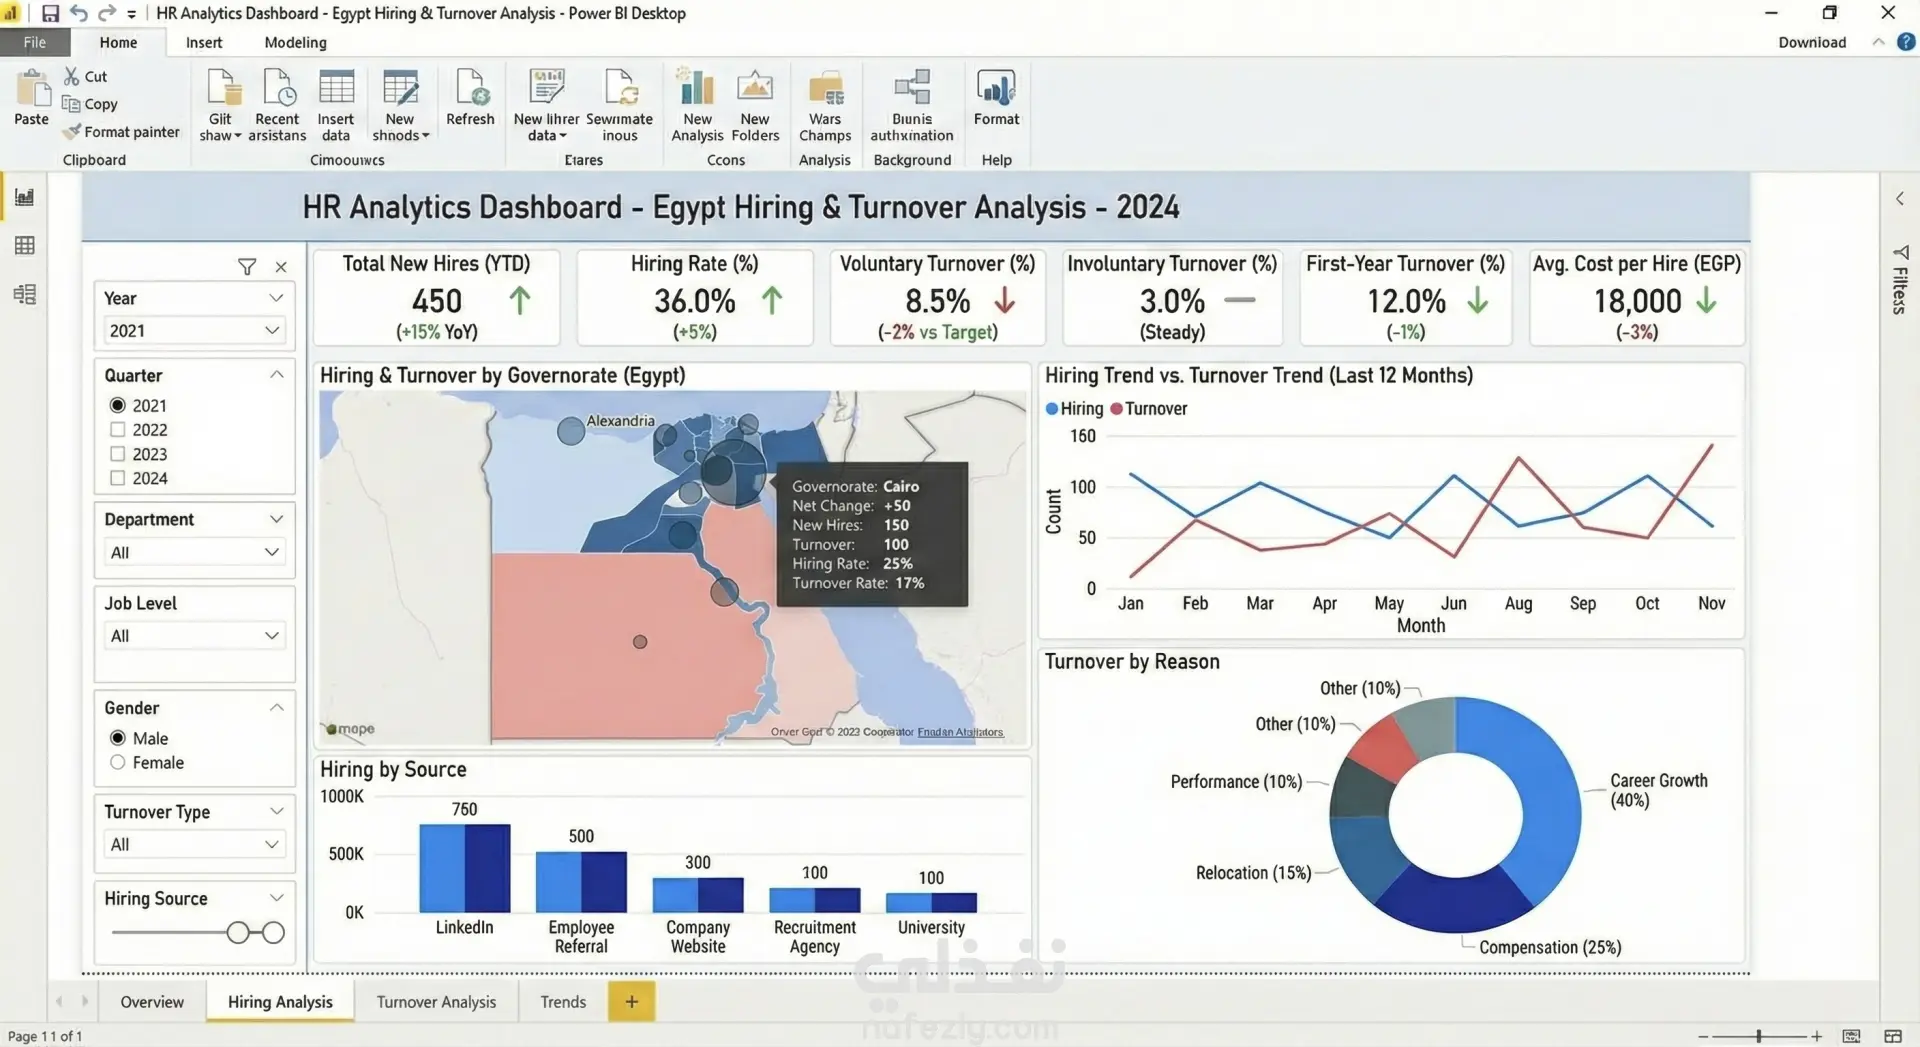Click the zoom slider in status bar

1759,1036
